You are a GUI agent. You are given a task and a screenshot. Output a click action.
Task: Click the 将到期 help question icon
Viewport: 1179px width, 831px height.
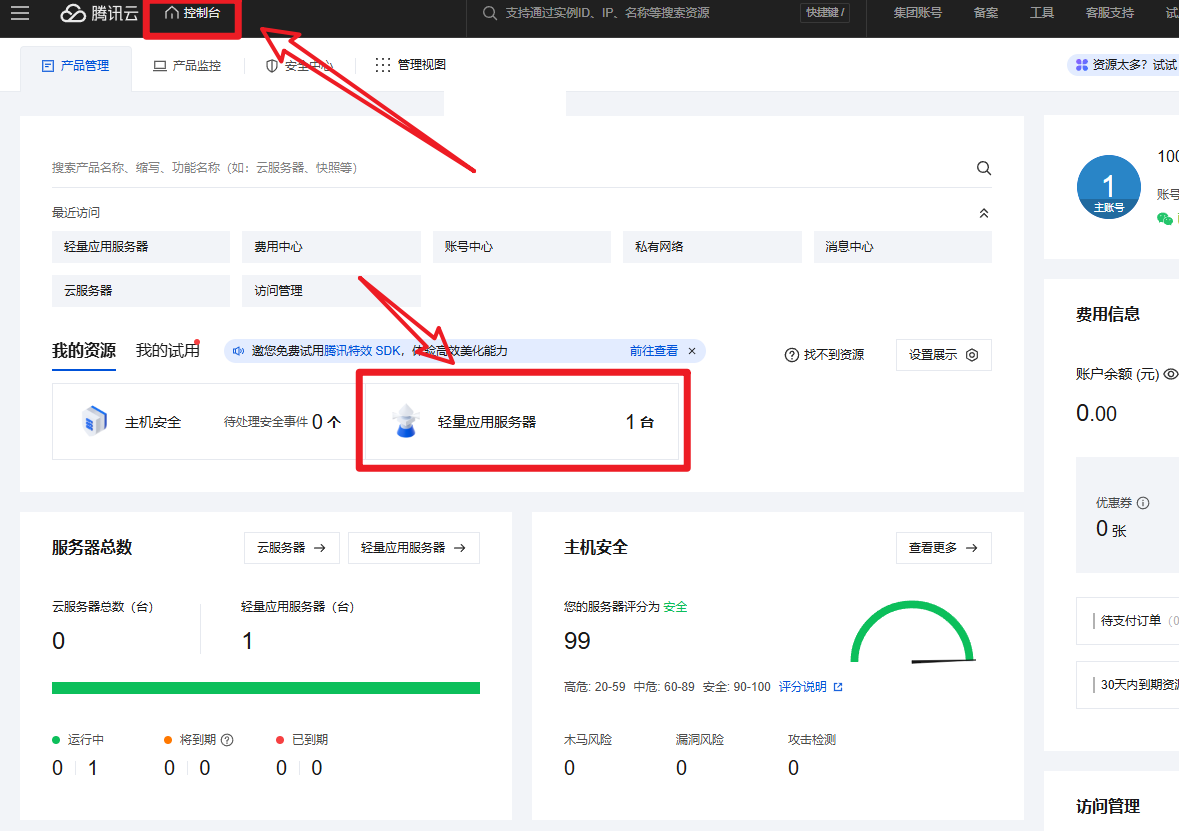tap(227, 740)
